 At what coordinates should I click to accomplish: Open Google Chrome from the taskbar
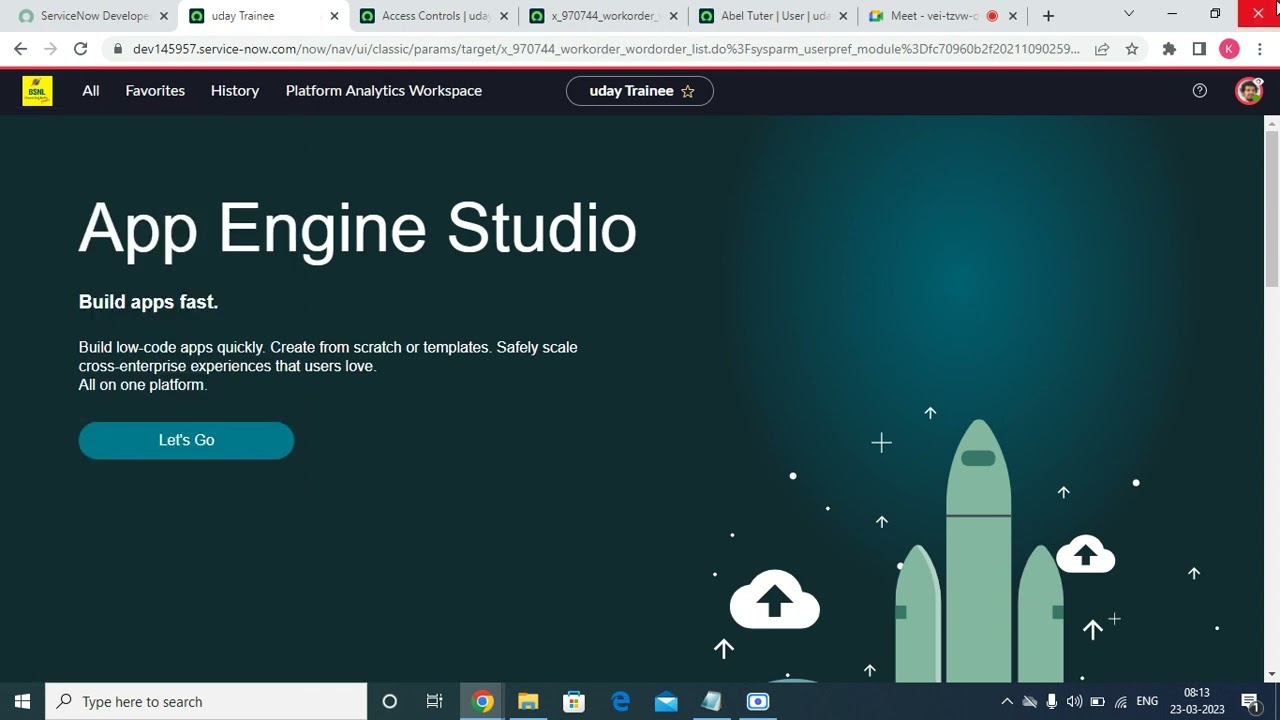click(x=482, y=702)
